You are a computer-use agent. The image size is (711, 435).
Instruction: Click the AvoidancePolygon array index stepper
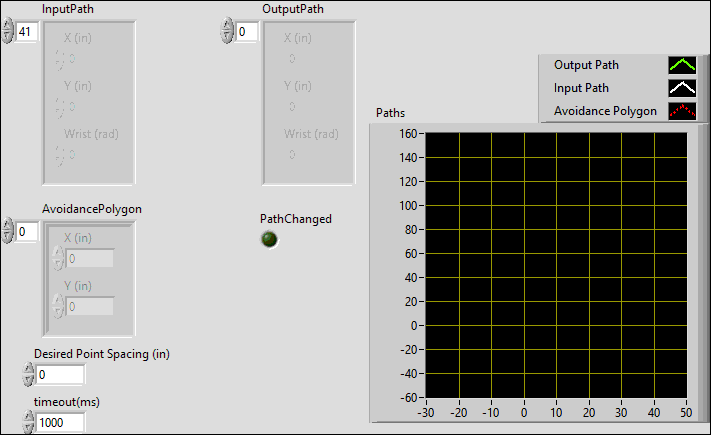[8, 230]
